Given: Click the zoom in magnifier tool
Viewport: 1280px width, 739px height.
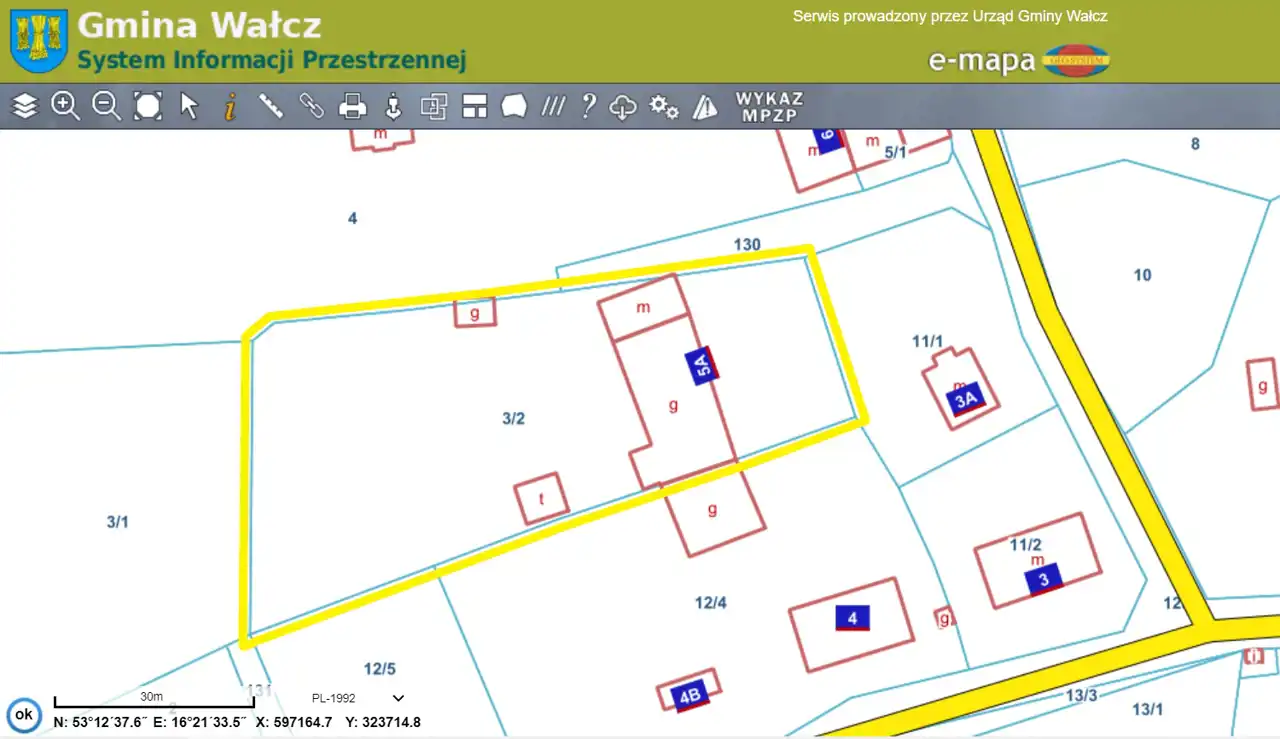Looking at the screenshot, I should (66, 105).
